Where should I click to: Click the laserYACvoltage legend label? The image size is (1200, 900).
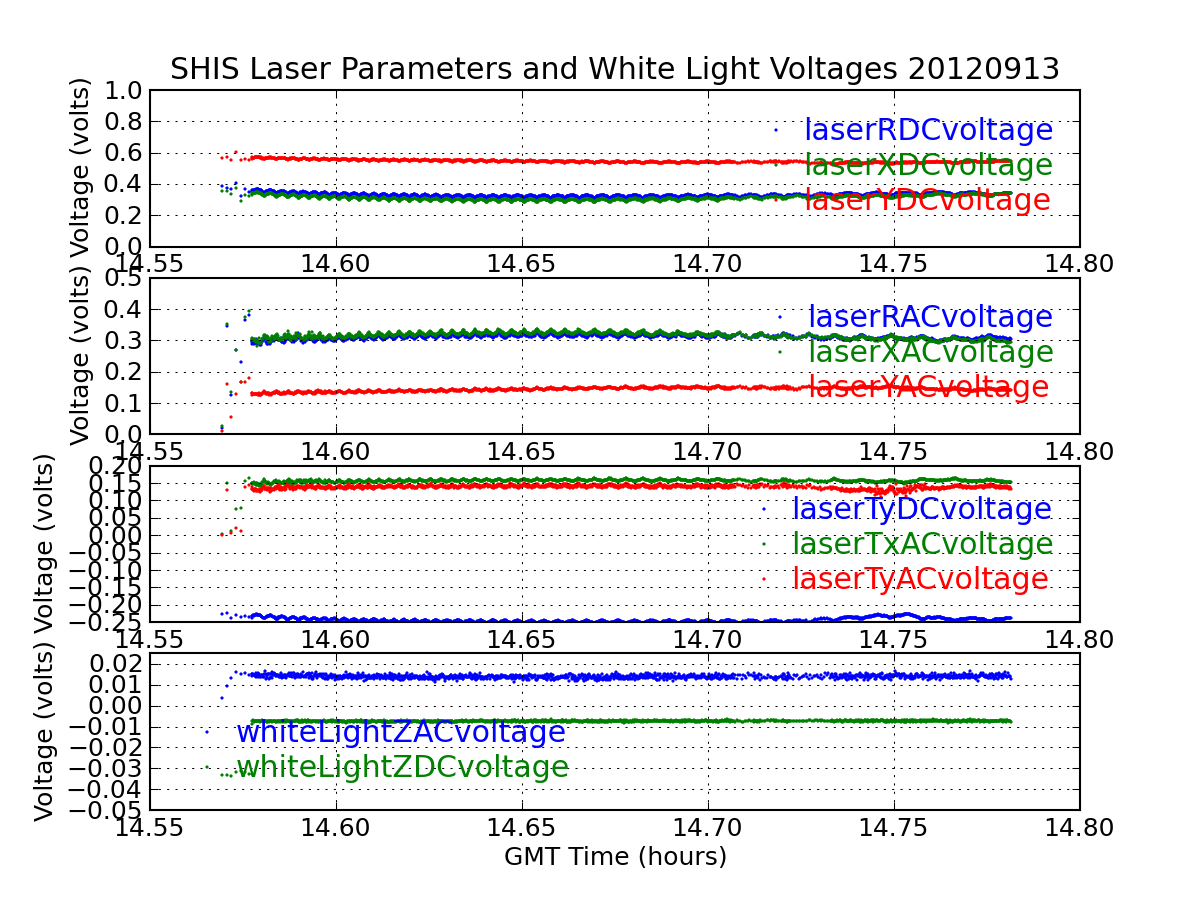(928, 387)
